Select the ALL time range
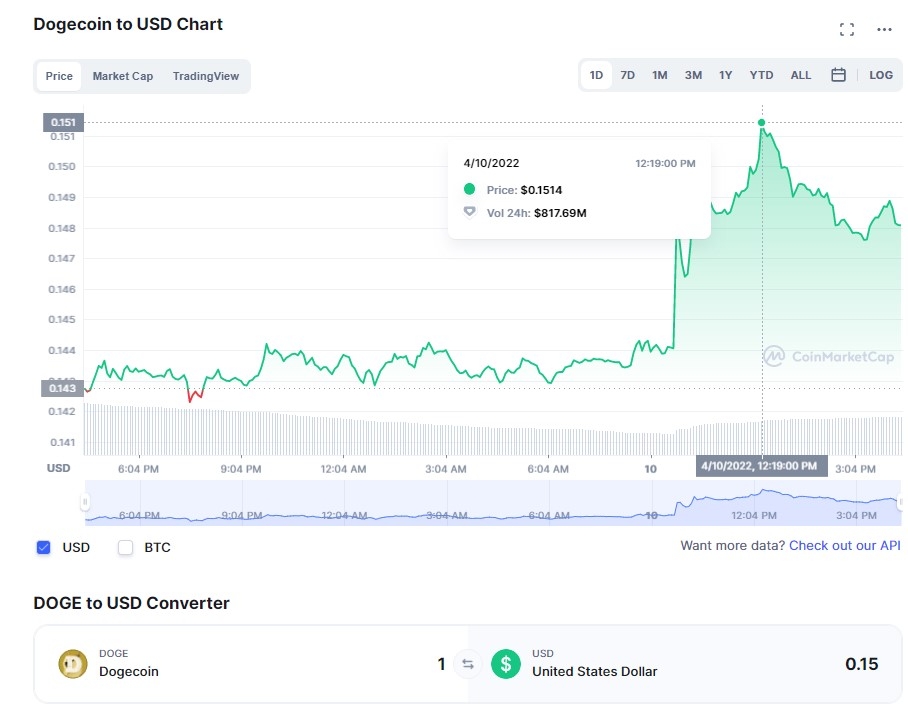 click(x=800, y=75)
